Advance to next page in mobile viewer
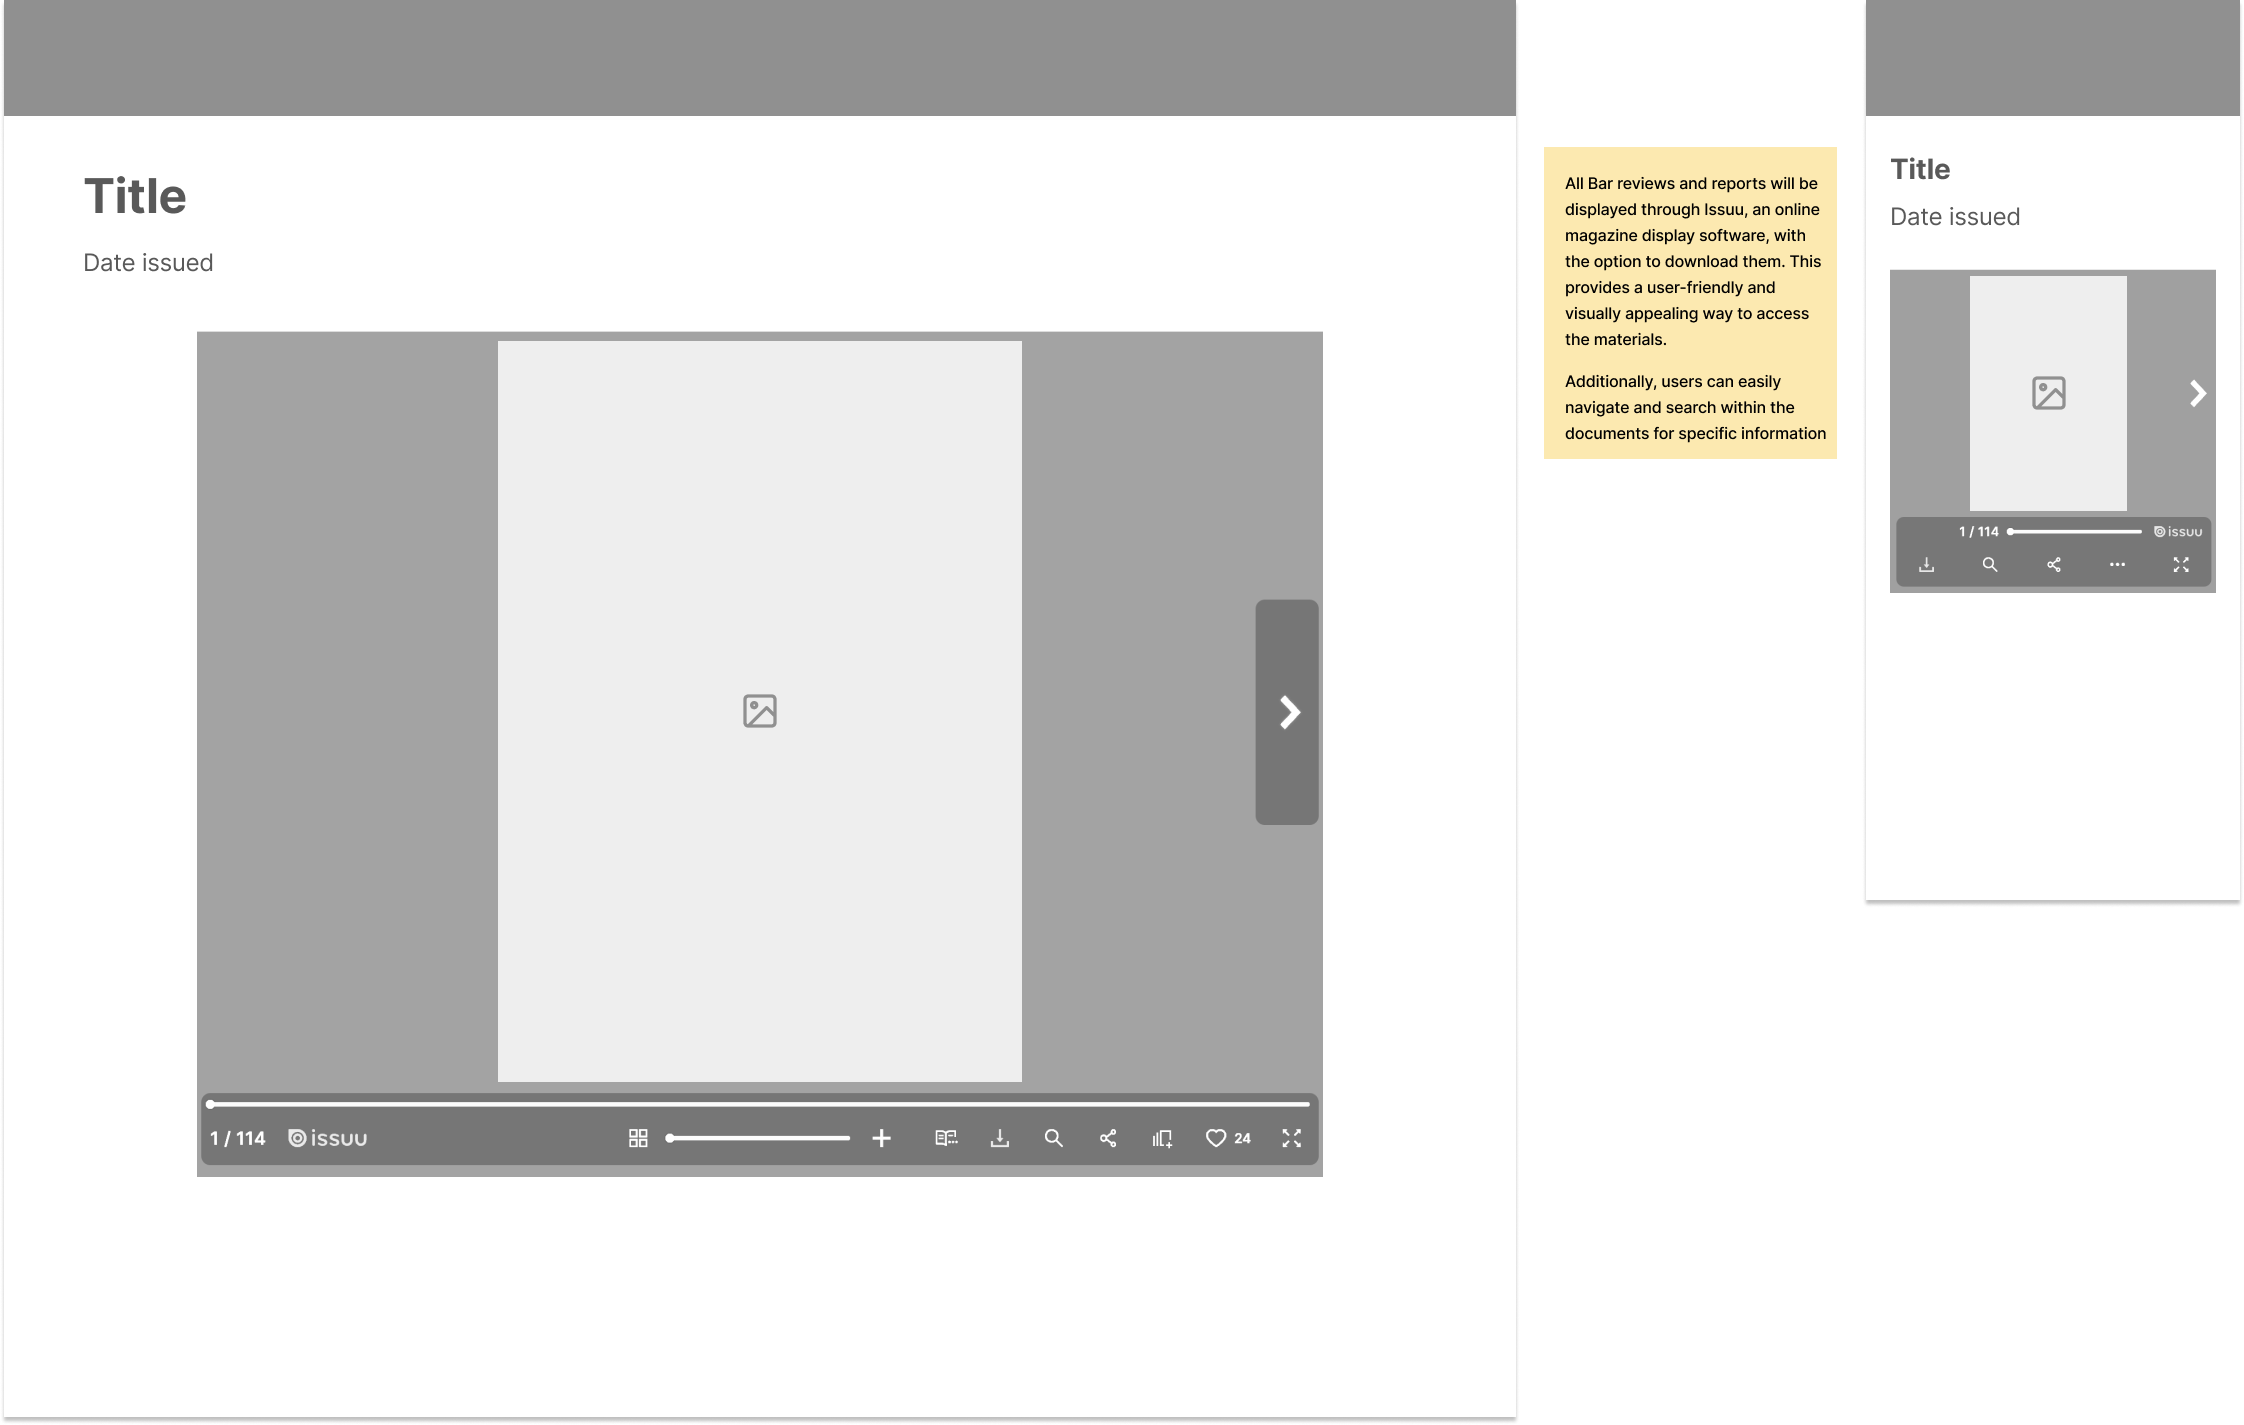This screenshot has height=1425, width=2244. (x=2197, y=393)
